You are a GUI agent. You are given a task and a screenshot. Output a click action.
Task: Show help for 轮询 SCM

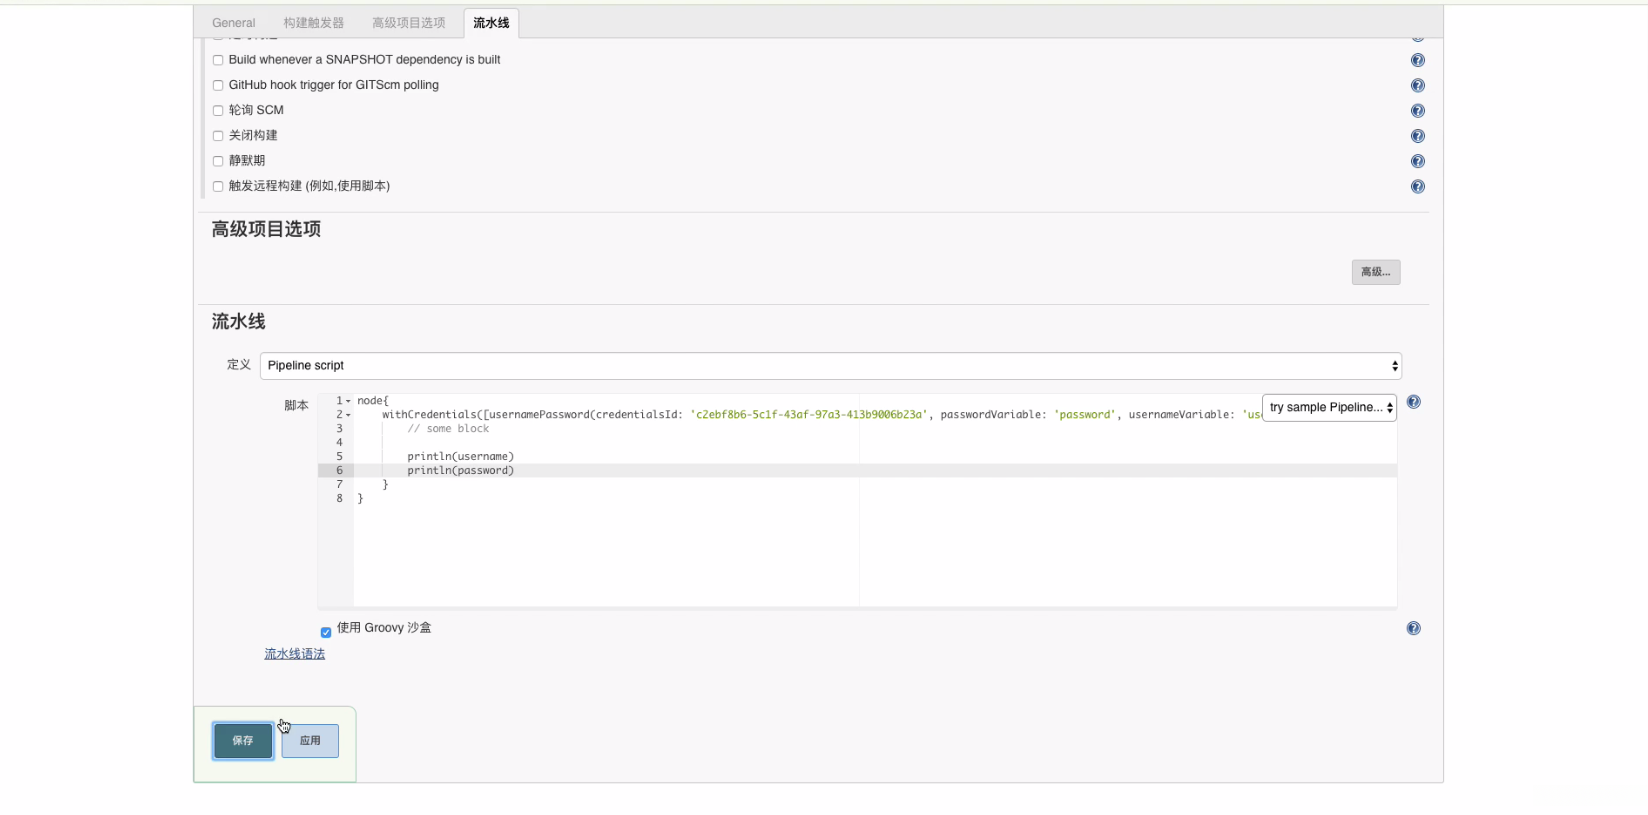pos(1417,111)
